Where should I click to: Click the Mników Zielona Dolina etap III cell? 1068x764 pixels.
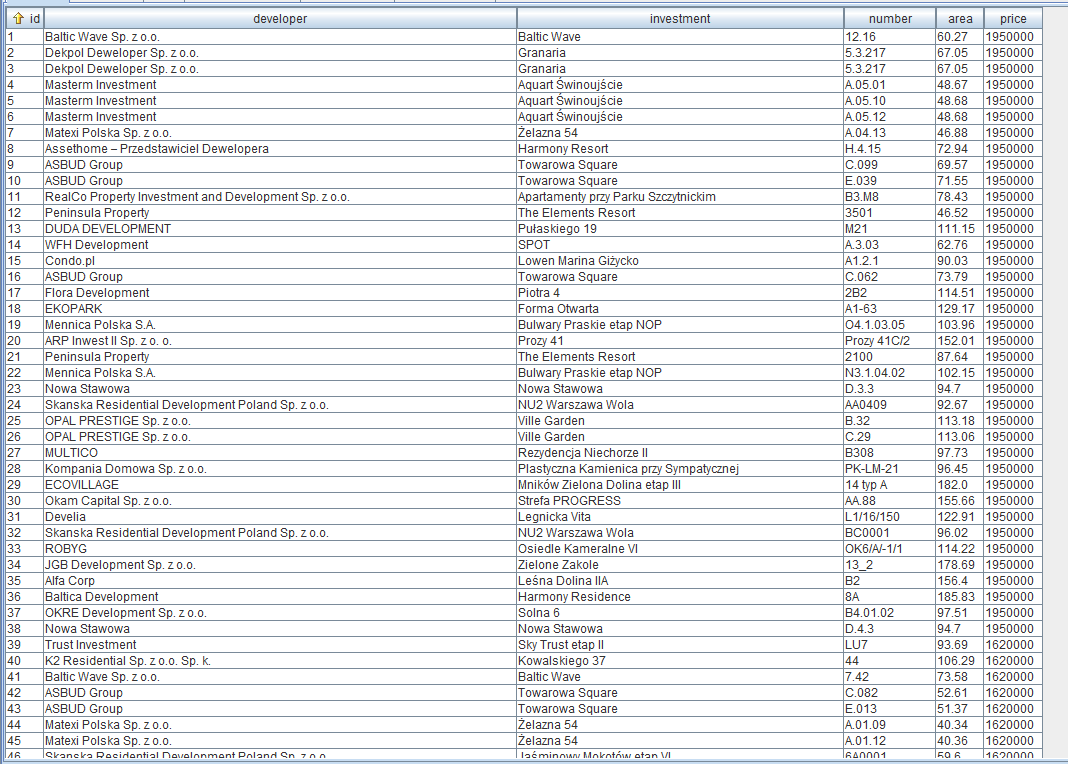[x=599, y=485]
